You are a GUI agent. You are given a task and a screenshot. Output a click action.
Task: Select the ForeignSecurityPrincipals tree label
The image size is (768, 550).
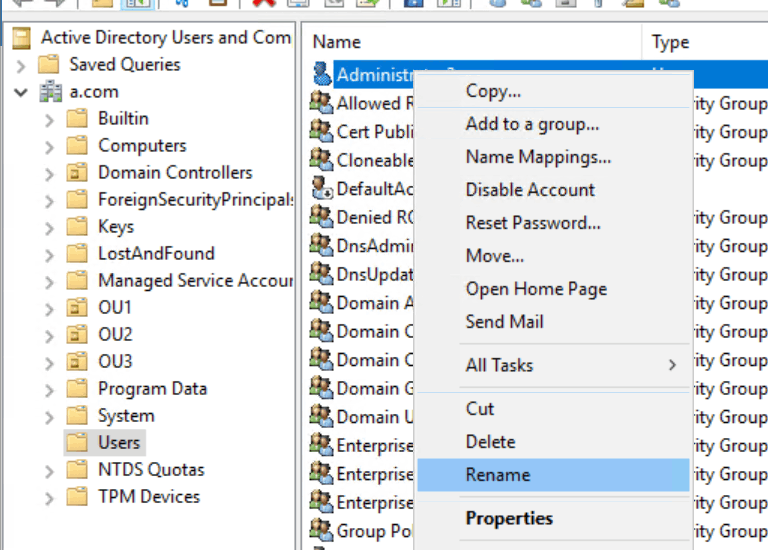195,200
